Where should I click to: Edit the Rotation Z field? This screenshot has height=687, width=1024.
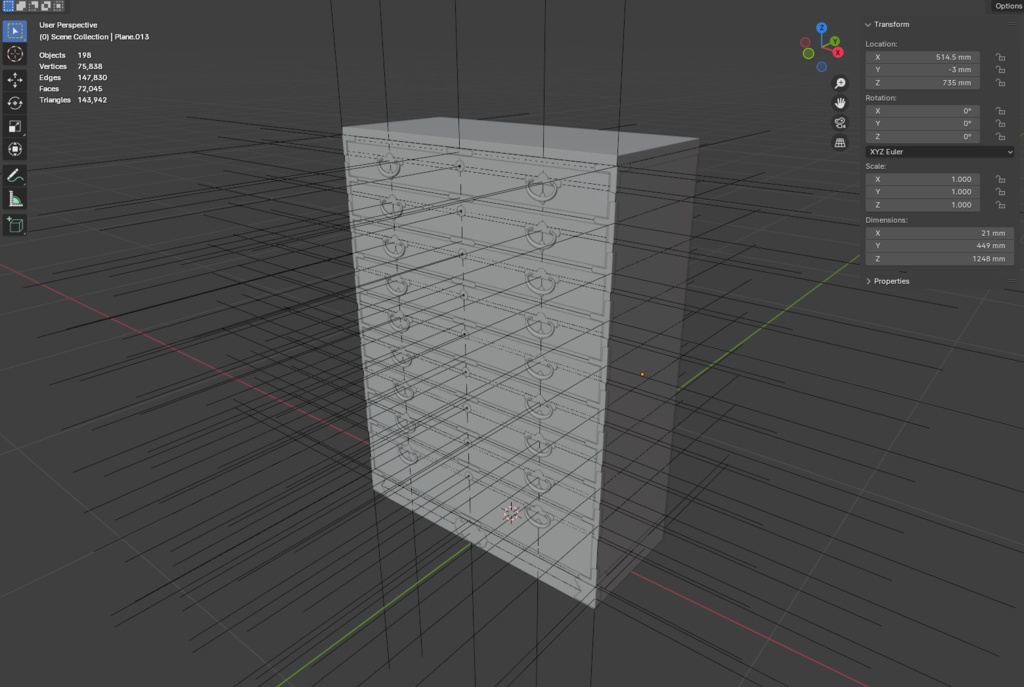point(922,136)
